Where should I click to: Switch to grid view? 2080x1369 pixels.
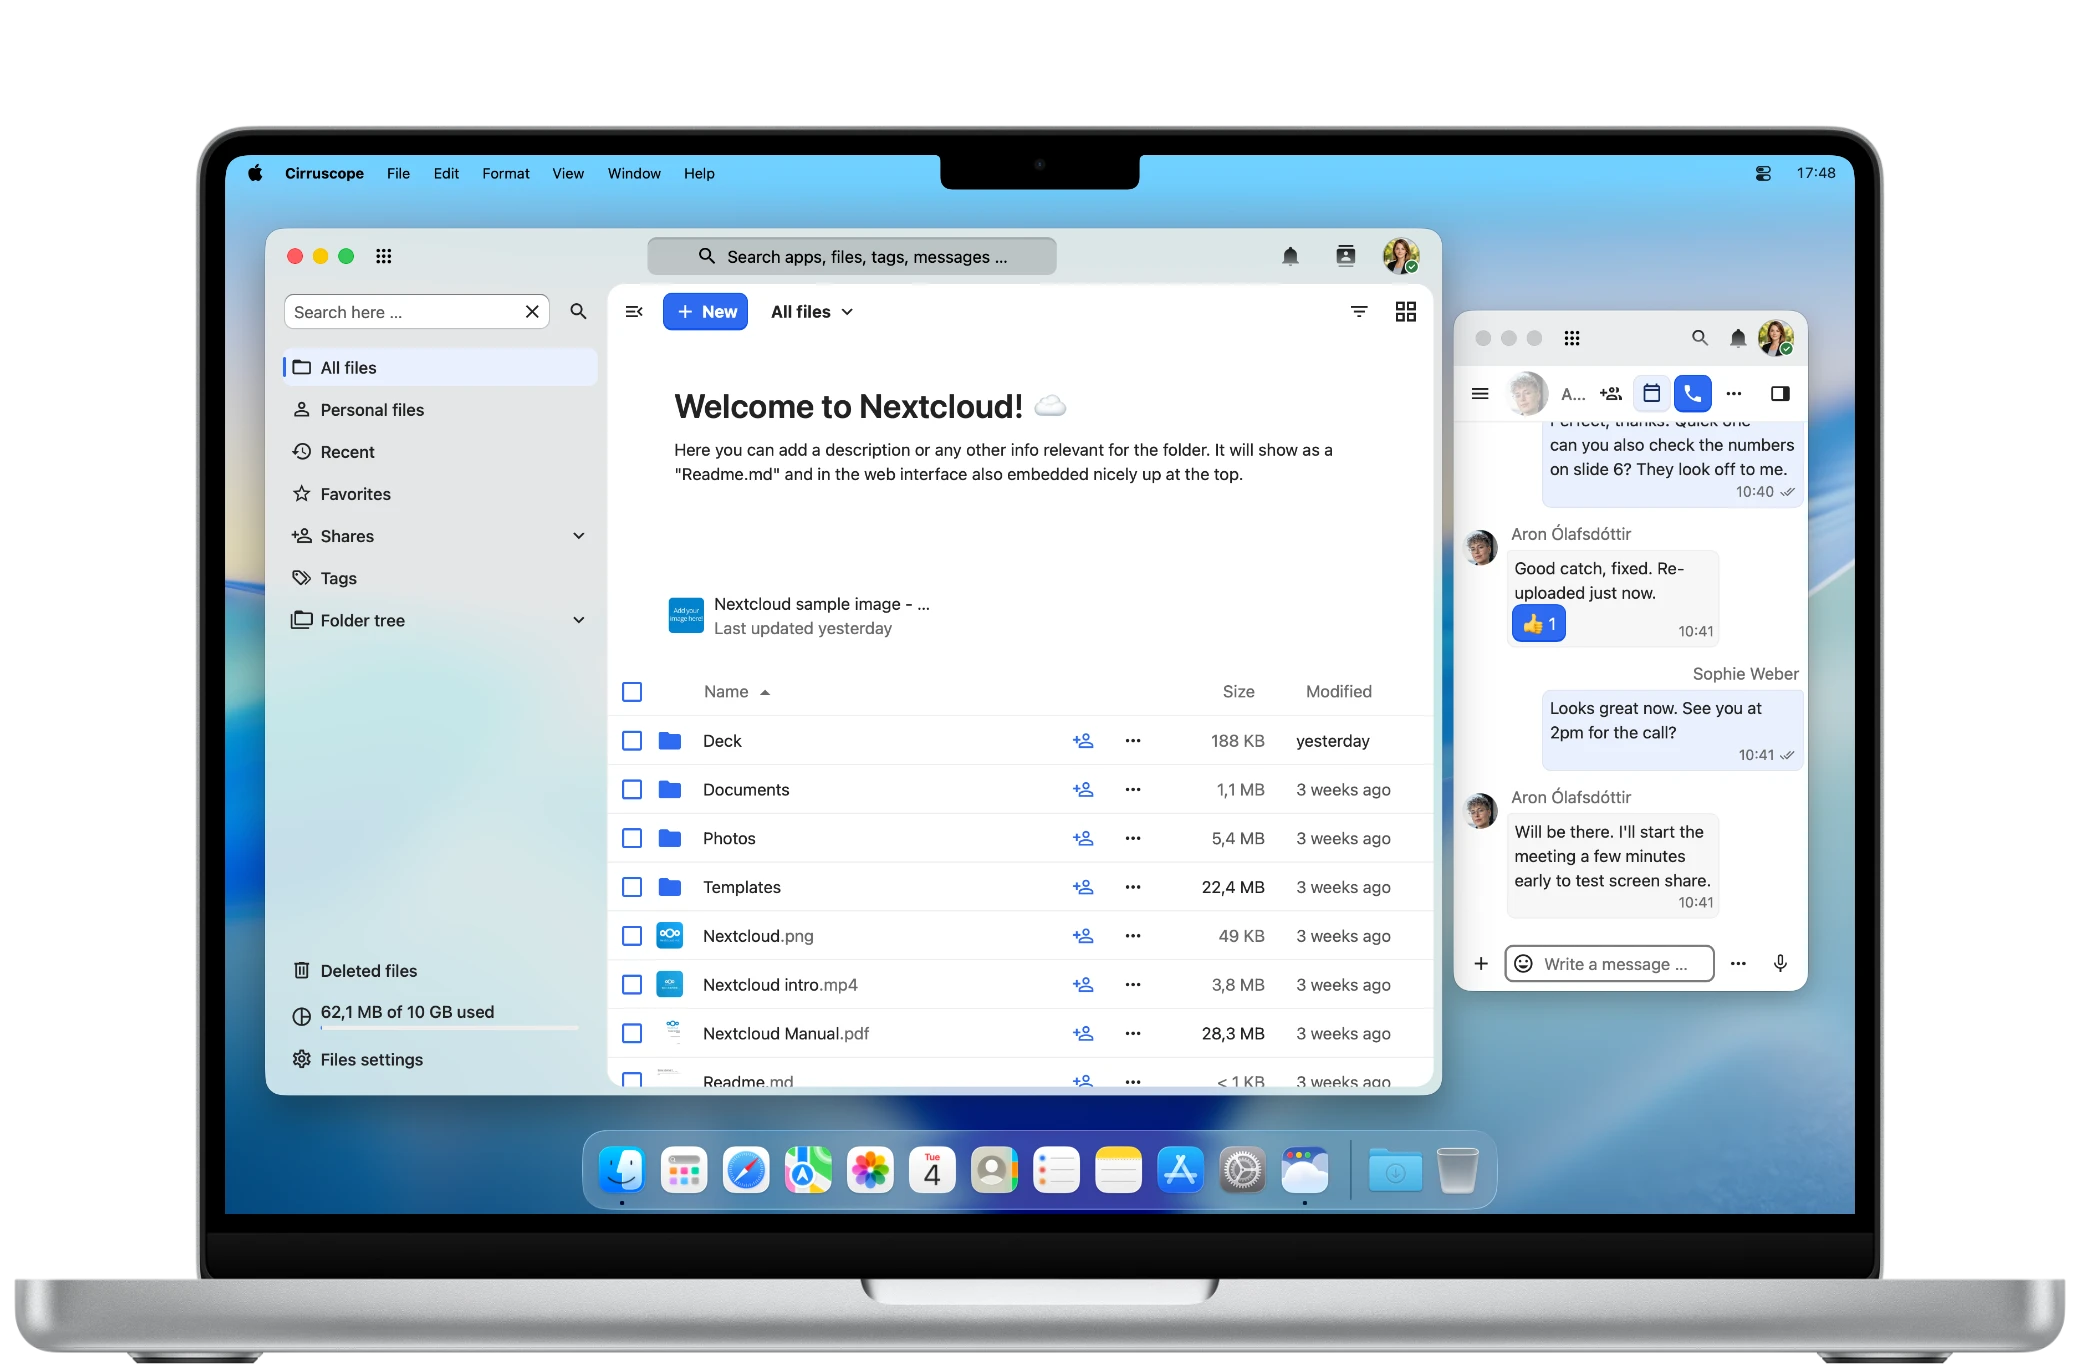tap(1405, 312)
